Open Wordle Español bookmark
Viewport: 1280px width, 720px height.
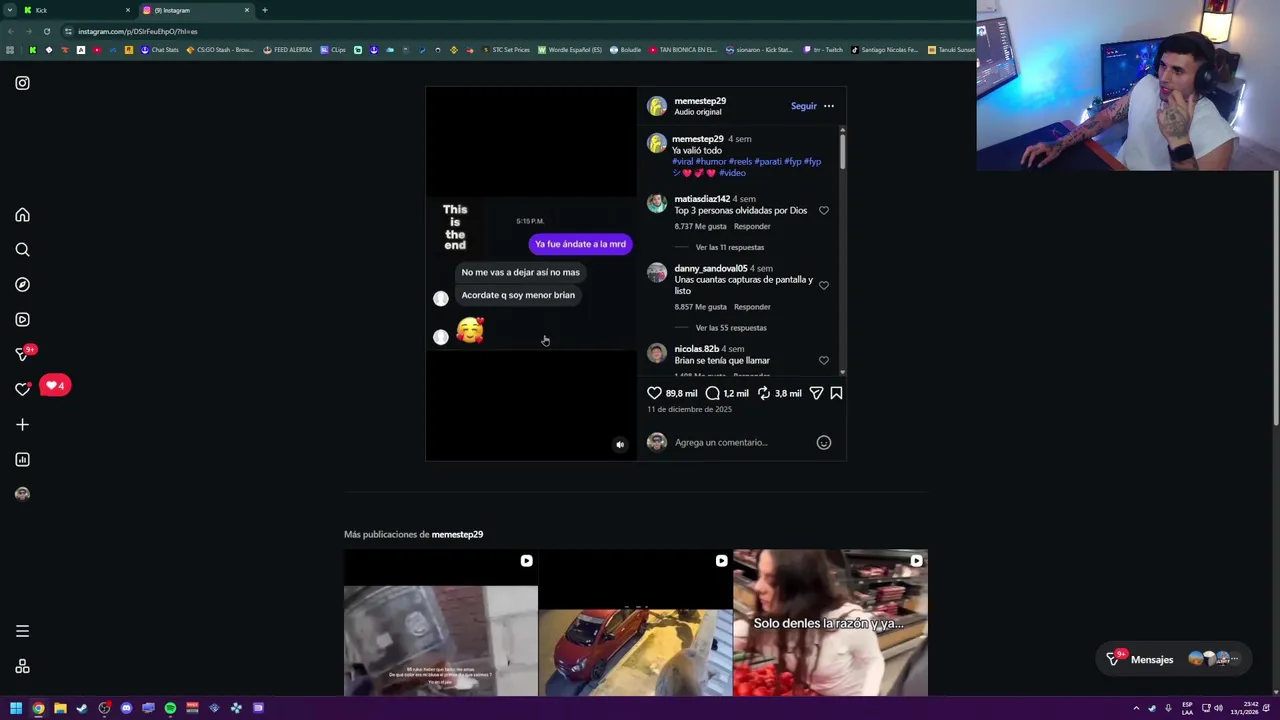pos(570,50)
